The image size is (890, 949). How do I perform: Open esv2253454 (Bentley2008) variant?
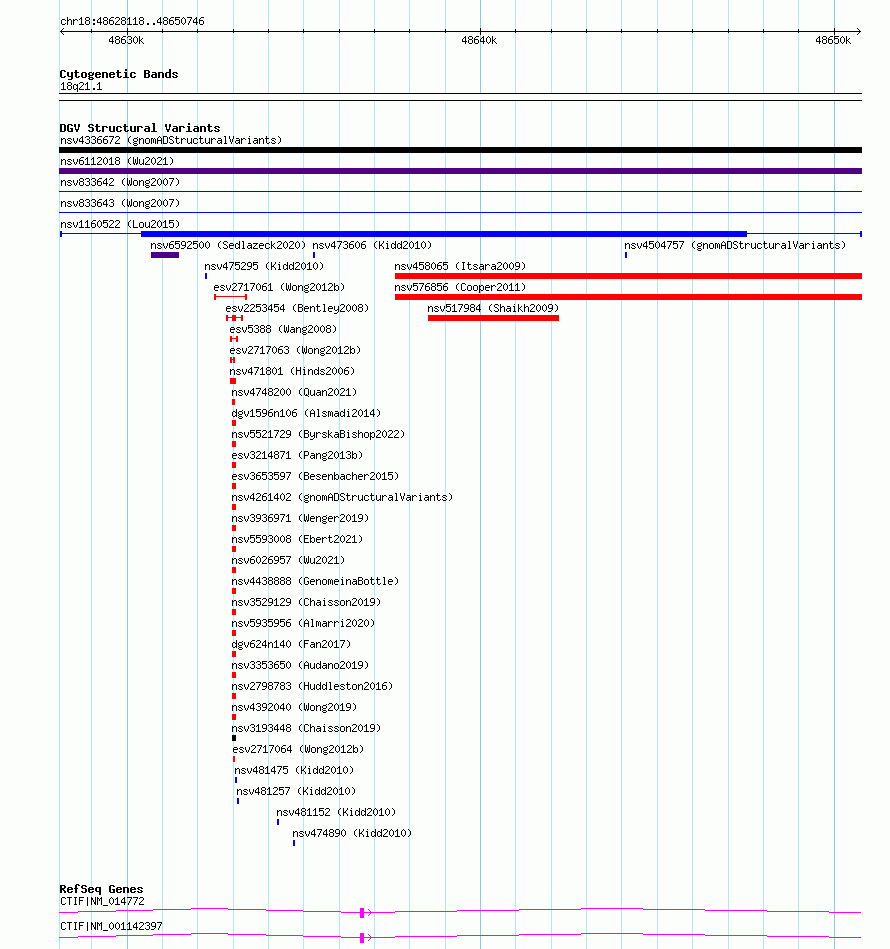pyautogui.click(x=297, y=308)
